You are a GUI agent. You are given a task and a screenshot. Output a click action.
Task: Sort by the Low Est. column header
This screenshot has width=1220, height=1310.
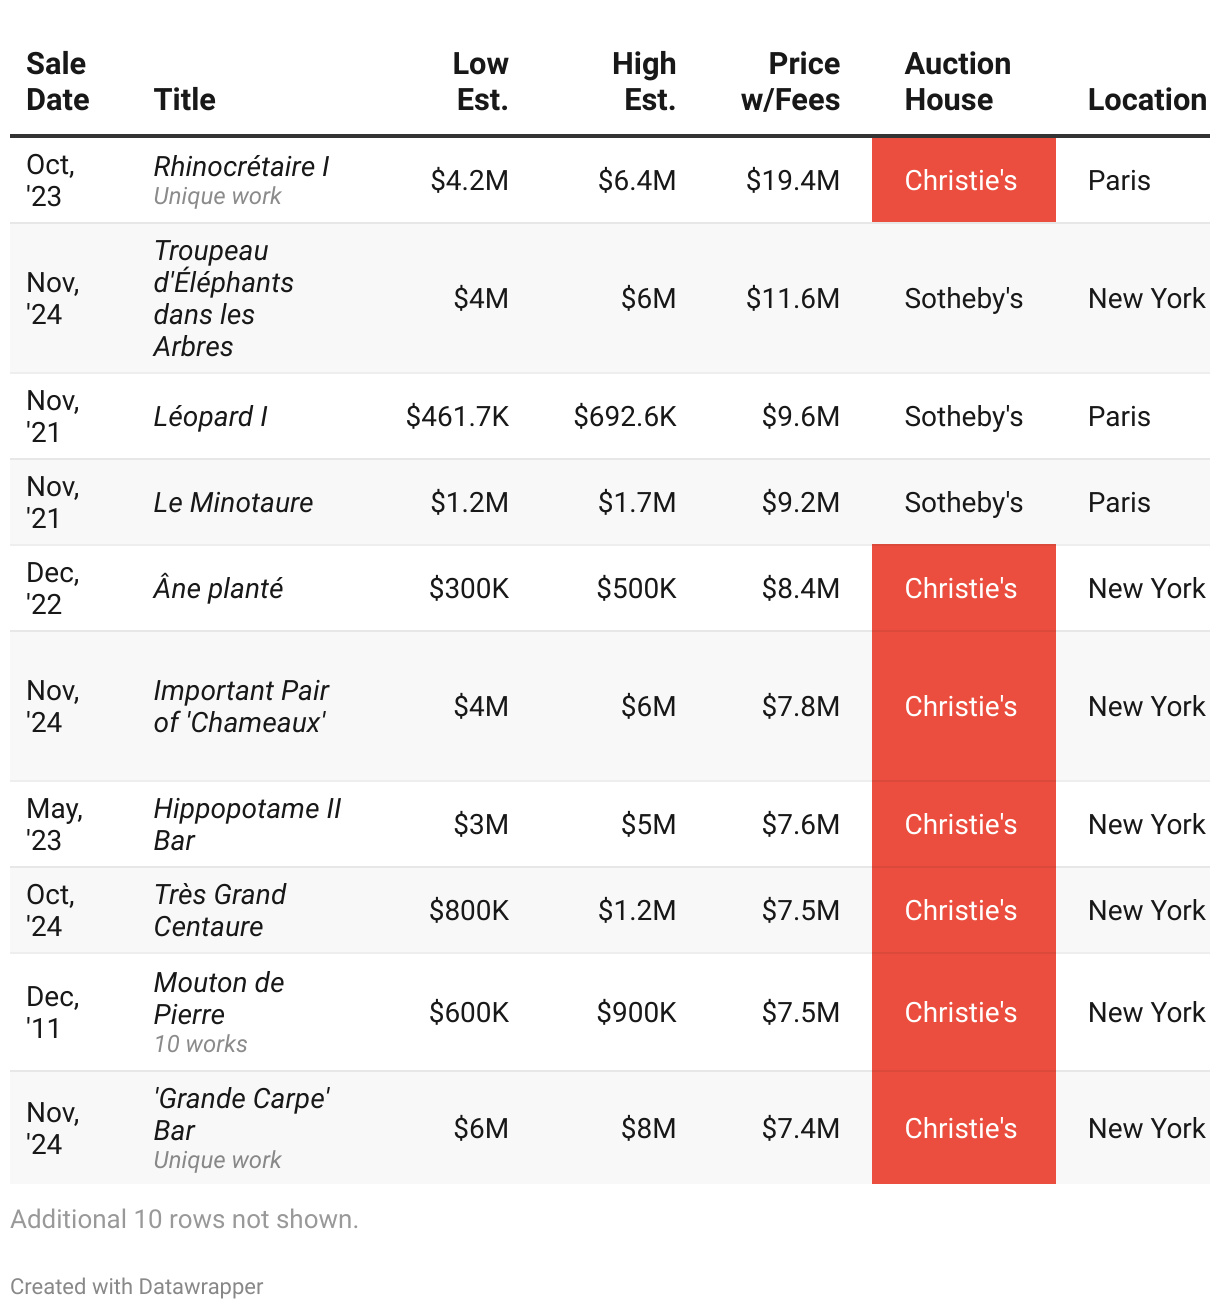tap(481, 82)
